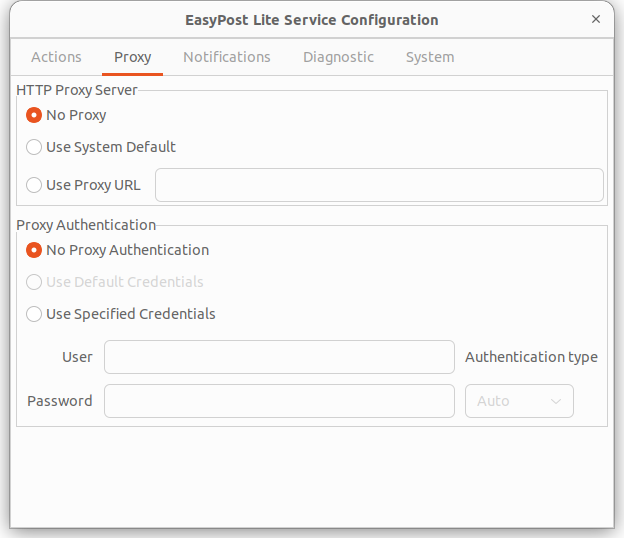Go to the Diagnostic tab

(x=338, y=57)
